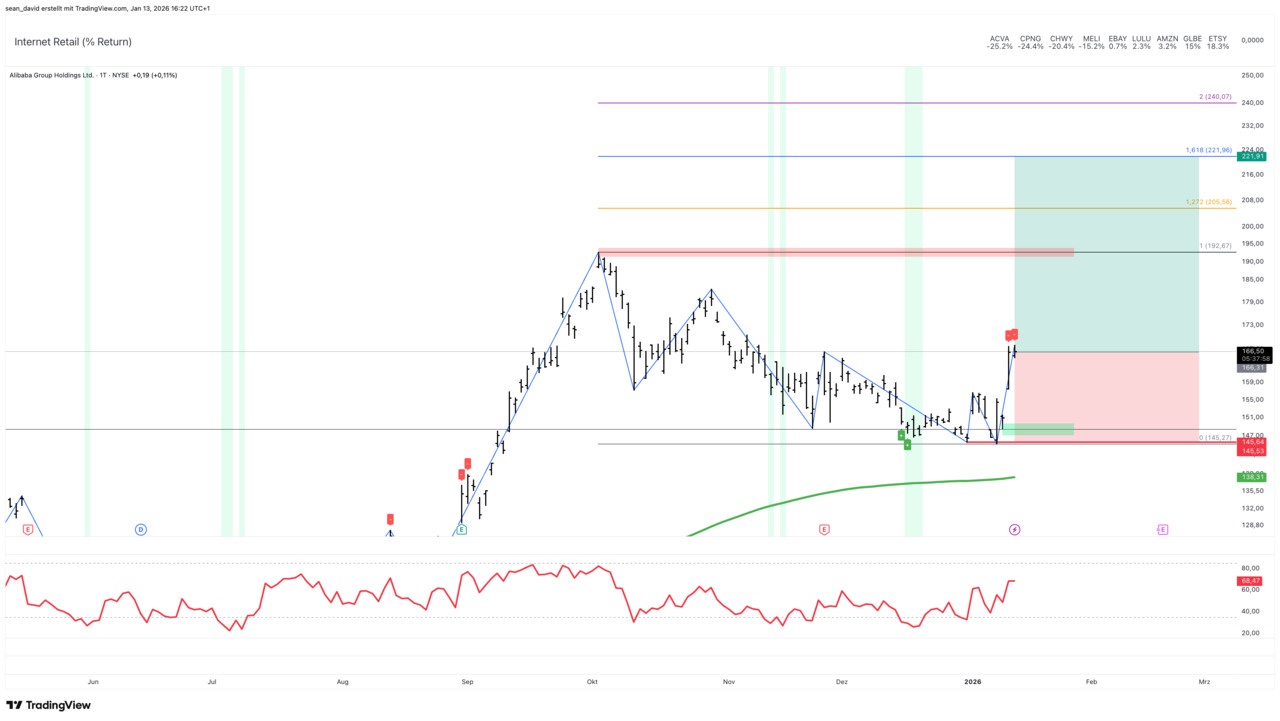Click the red earnings E marker before June
1280x721 pixels.
[x=28, y=529]
